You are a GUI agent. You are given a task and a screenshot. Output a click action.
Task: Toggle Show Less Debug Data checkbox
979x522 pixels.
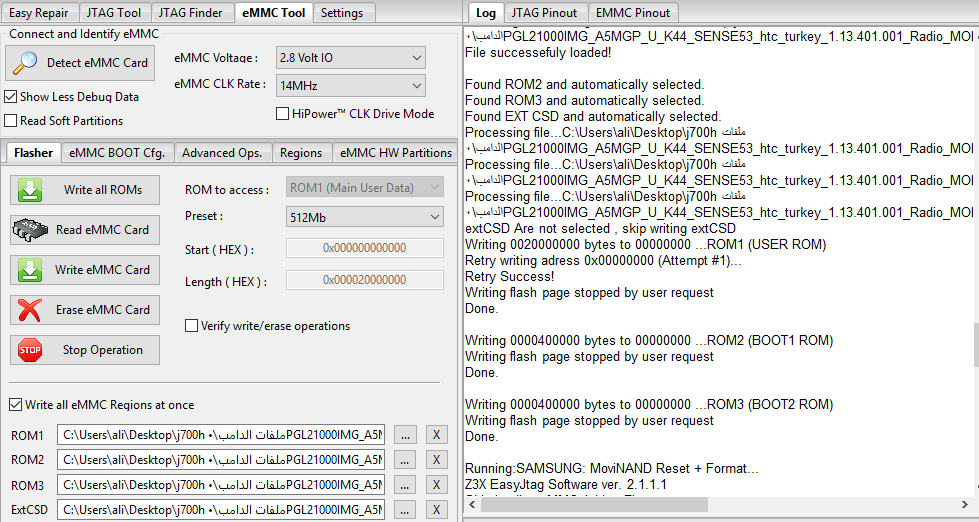click(11, 97)
